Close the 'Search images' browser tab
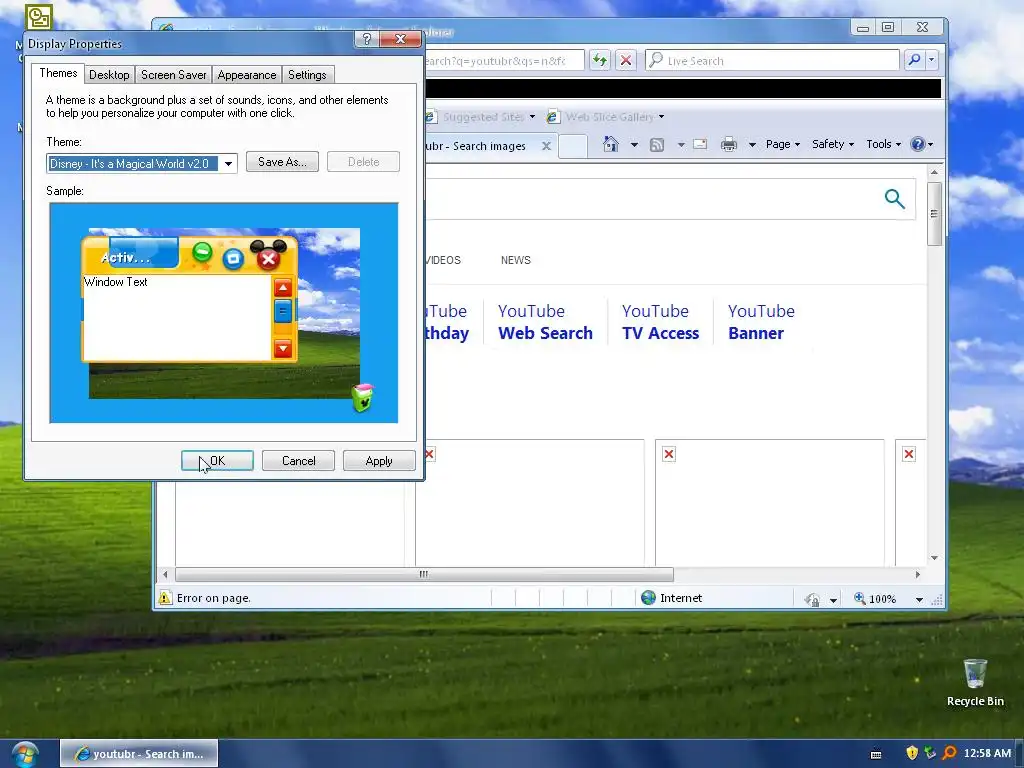Image resolution: width=1024 pixels, height=768 pixels. [x=547, y=146]
